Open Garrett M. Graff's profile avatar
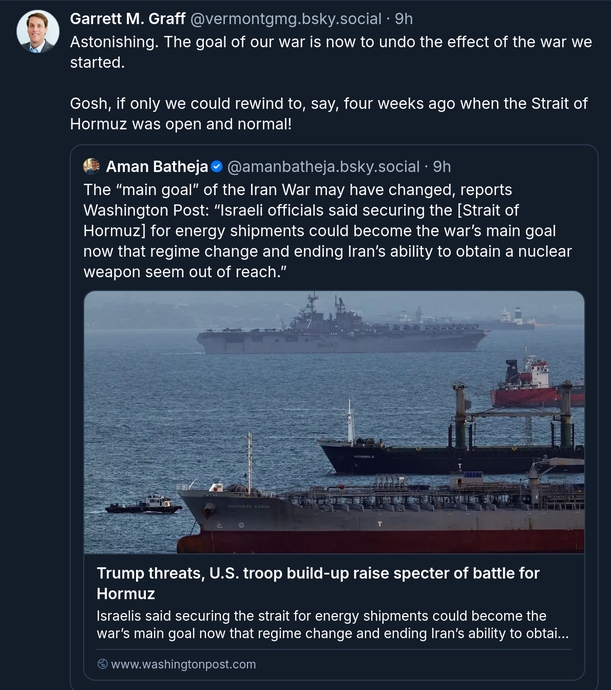This screenshot has width=611, height=690. coord(38,31)
